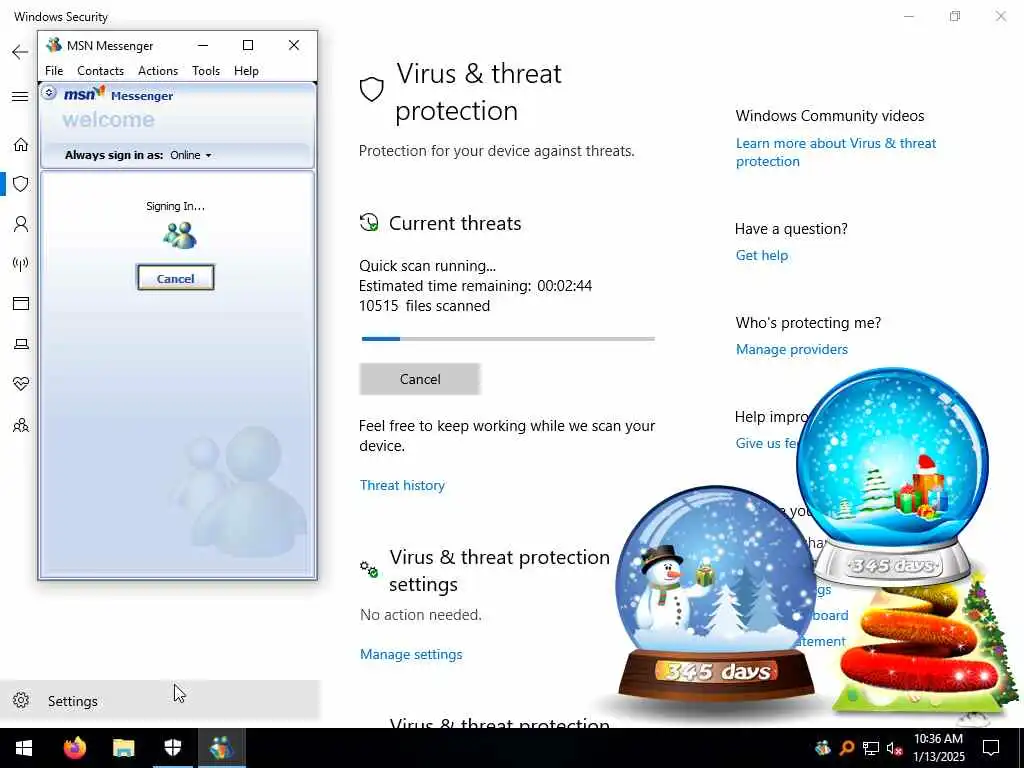Screen dimensions: 1024x768
Task: Open the 'Online' sign-in status dropdown
Action: [x=191, y=155]
